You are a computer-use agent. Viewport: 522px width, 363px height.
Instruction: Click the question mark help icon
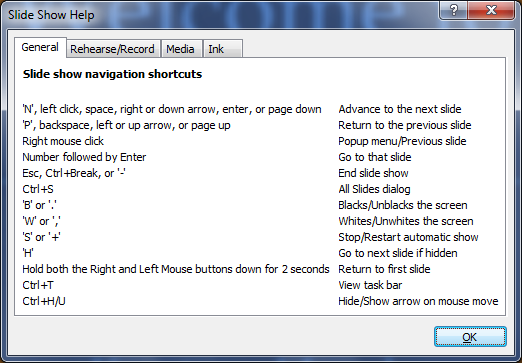tap(453, 10)
